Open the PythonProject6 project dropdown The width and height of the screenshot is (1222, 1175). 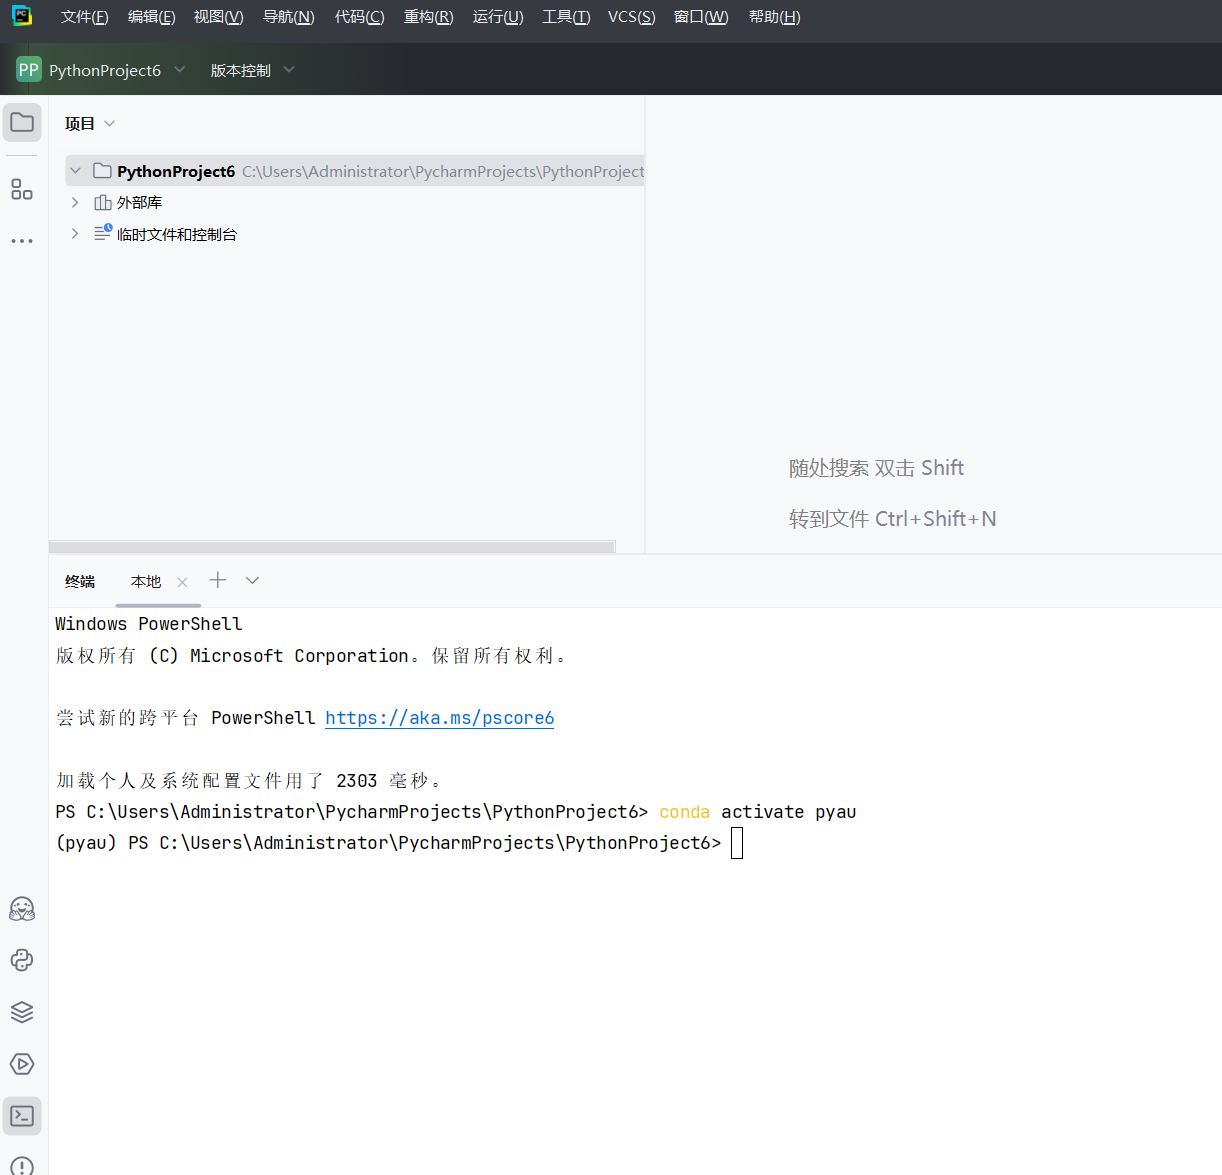click(x=117, y=70)
